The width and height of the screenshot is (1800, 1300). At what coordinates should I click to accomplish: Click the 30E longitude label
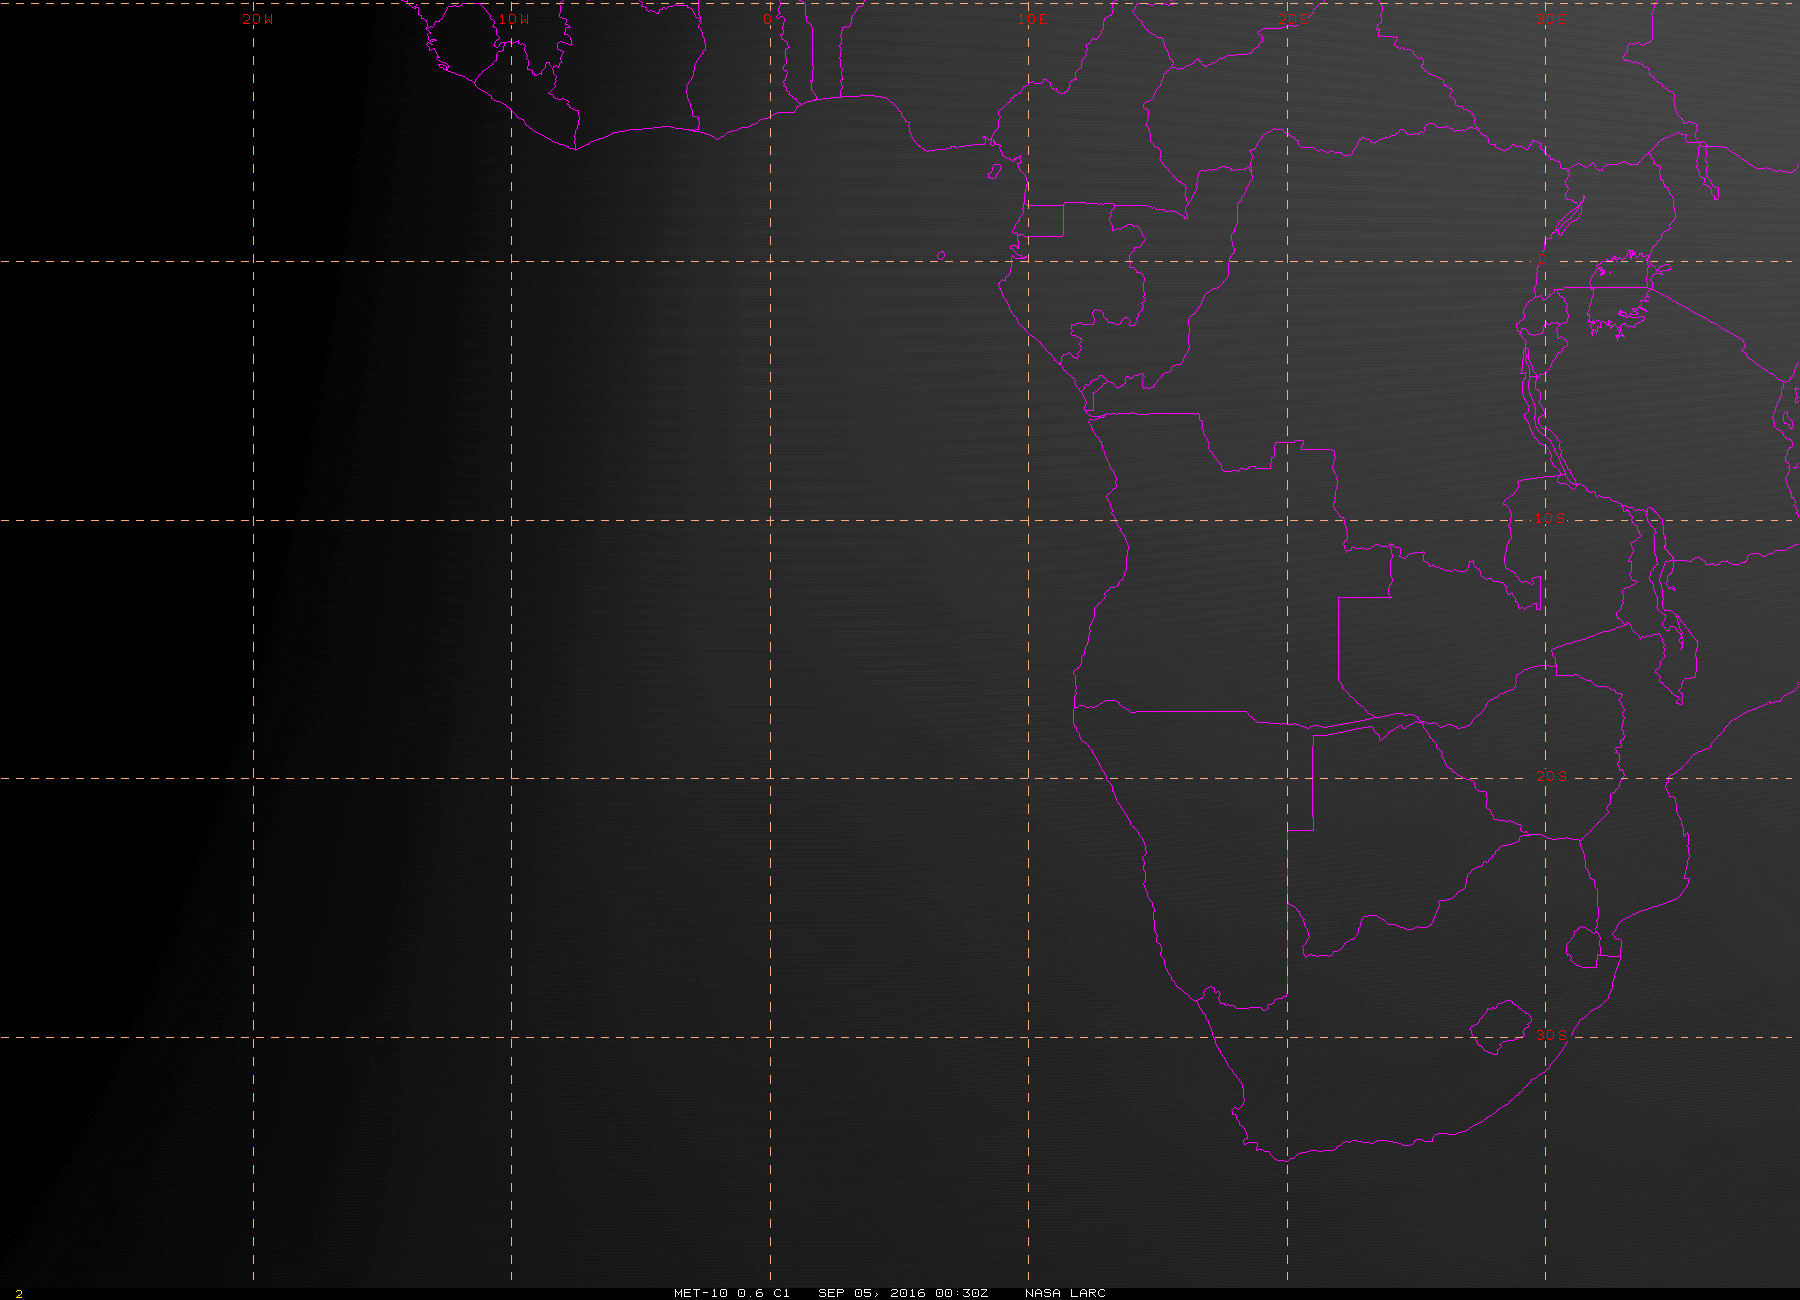pos(1551,19)
